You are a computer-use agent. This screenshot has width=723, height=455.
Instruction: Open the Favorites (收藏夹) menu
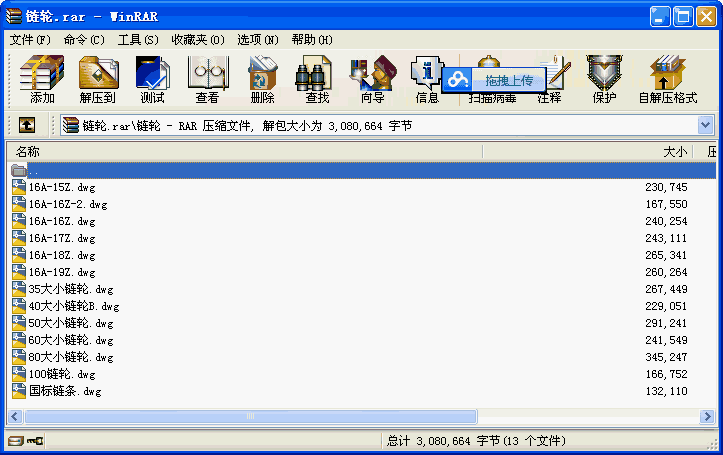point(198,40)
